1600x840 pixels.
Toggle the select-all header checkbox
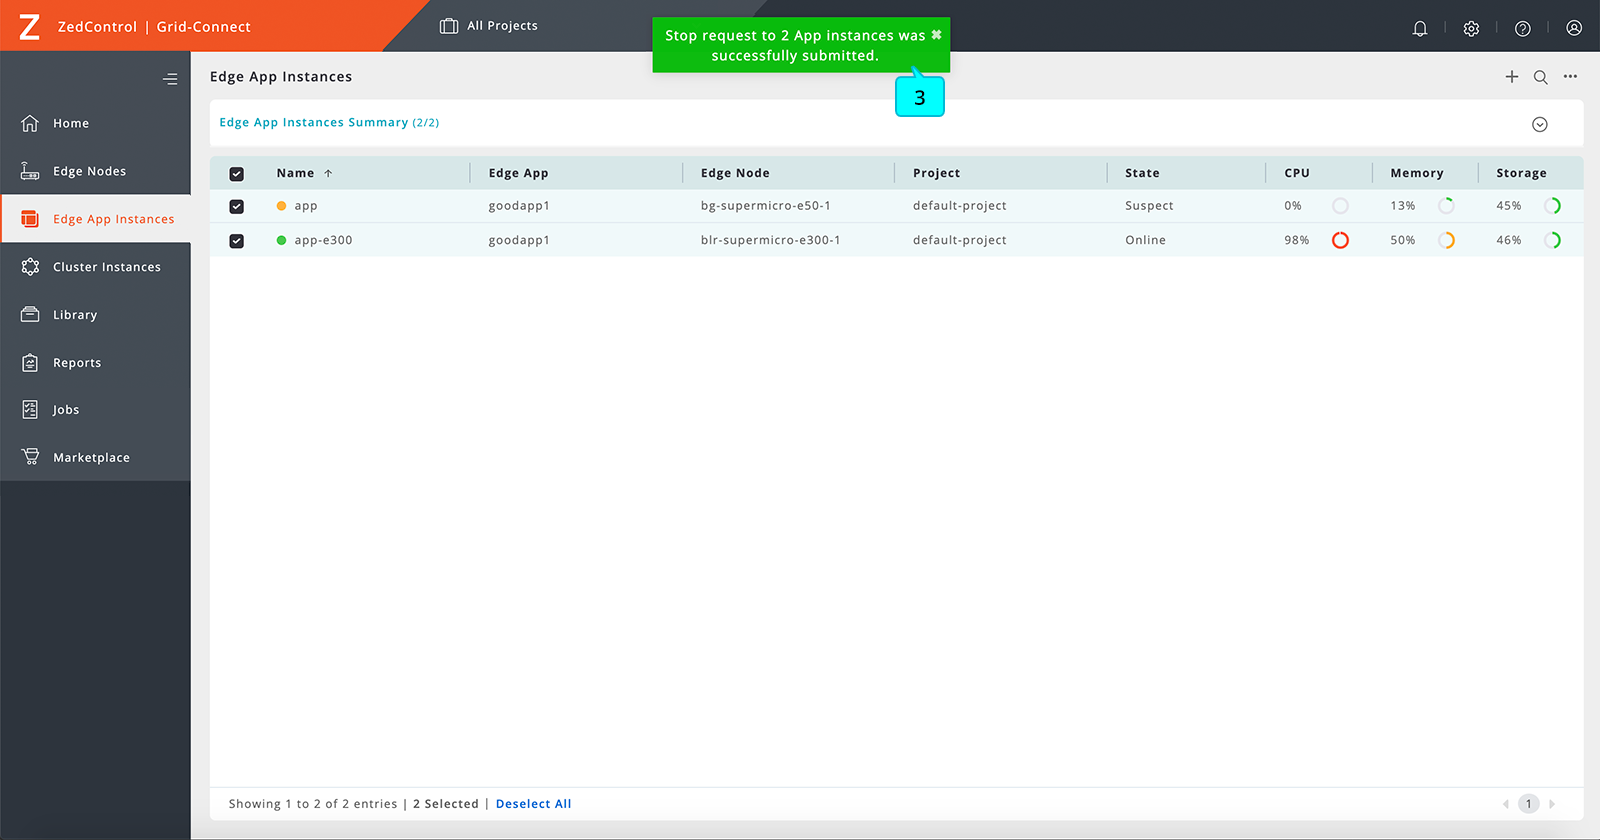[x=236, y=174]
